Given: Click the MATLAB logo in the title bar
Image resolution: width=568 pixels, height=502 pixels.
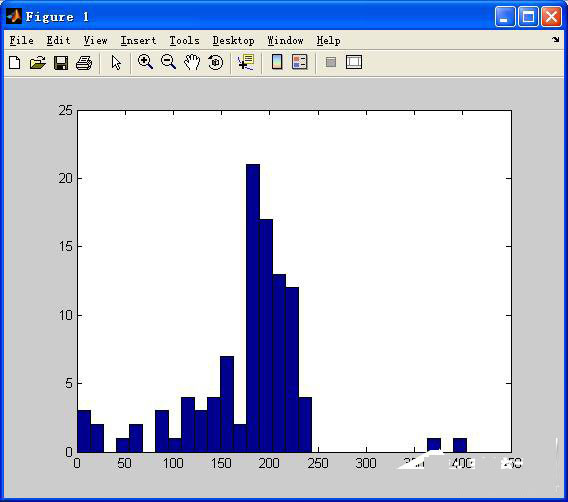Looking at the screenshot, I should click(x=14, y=16).
